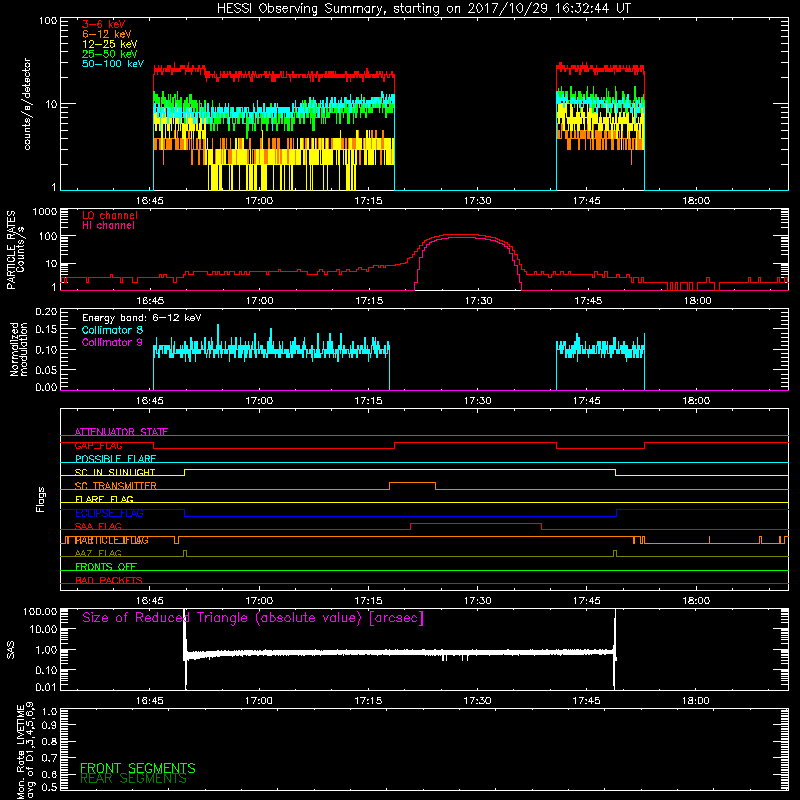
Task: Click the 100.00 tick on SAS axis
Action: point(40,611)
